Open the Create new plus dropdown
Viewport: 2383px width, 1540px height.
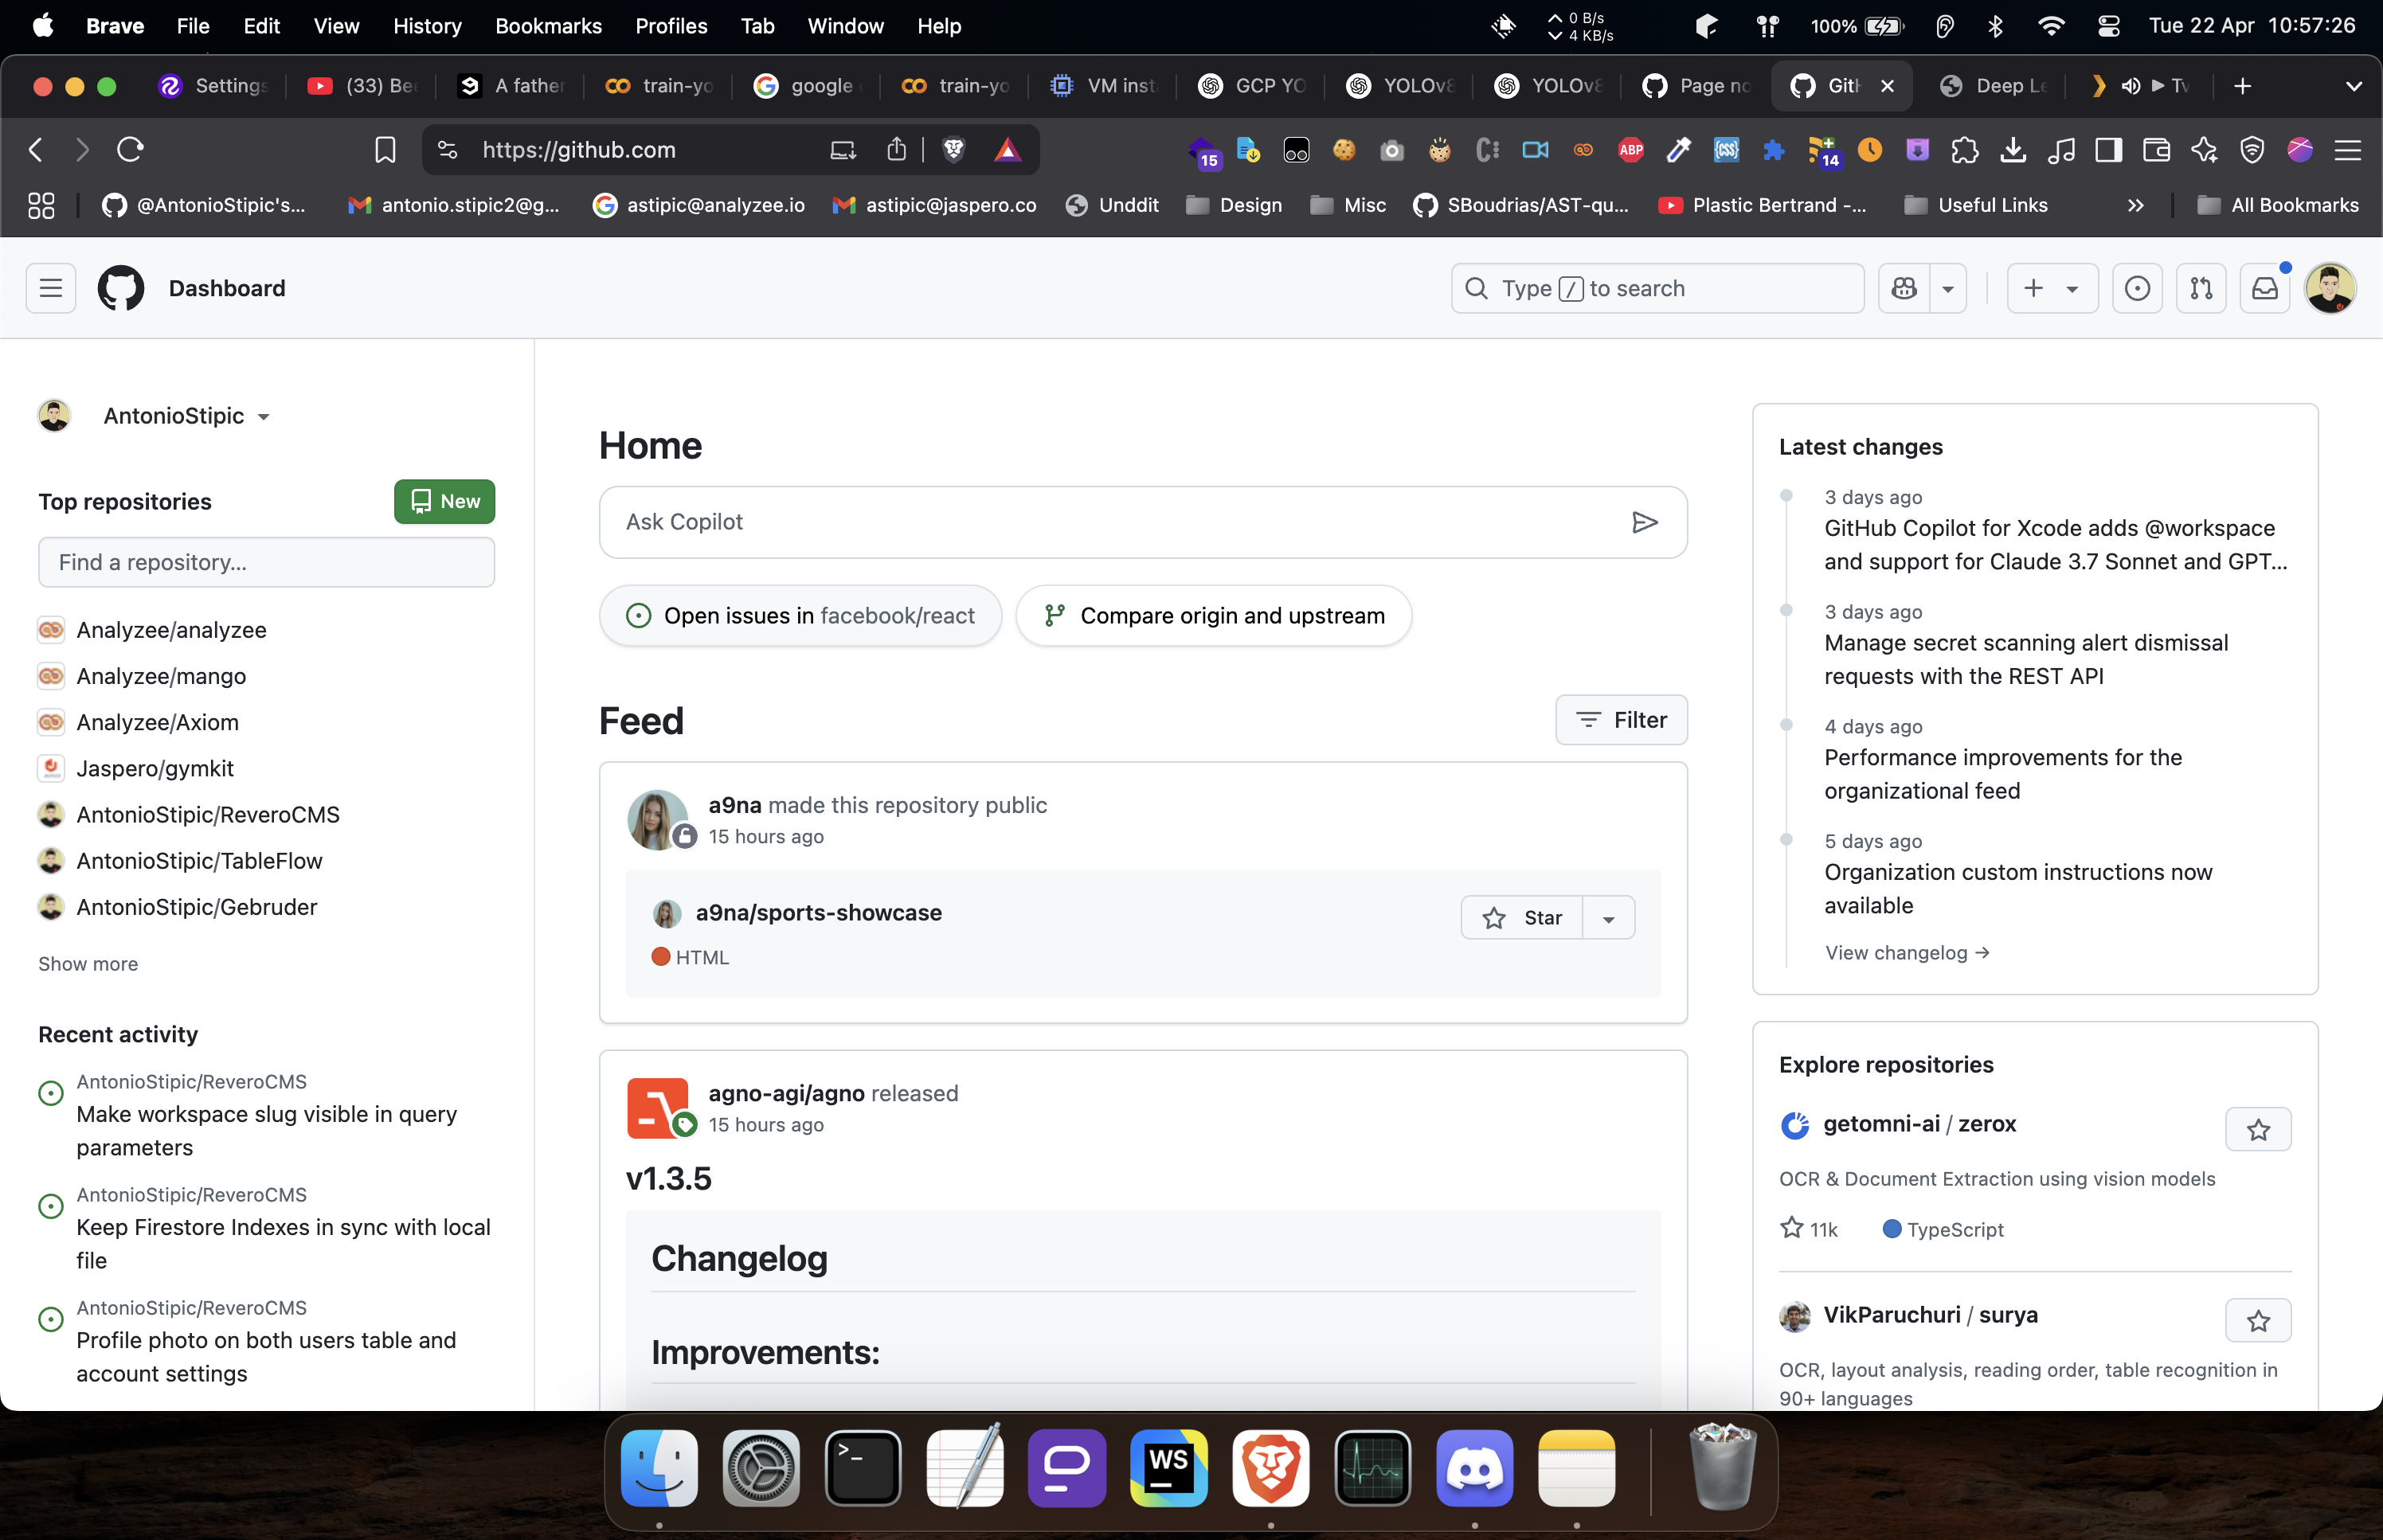pyautogui.click(x=2051, y=289)
